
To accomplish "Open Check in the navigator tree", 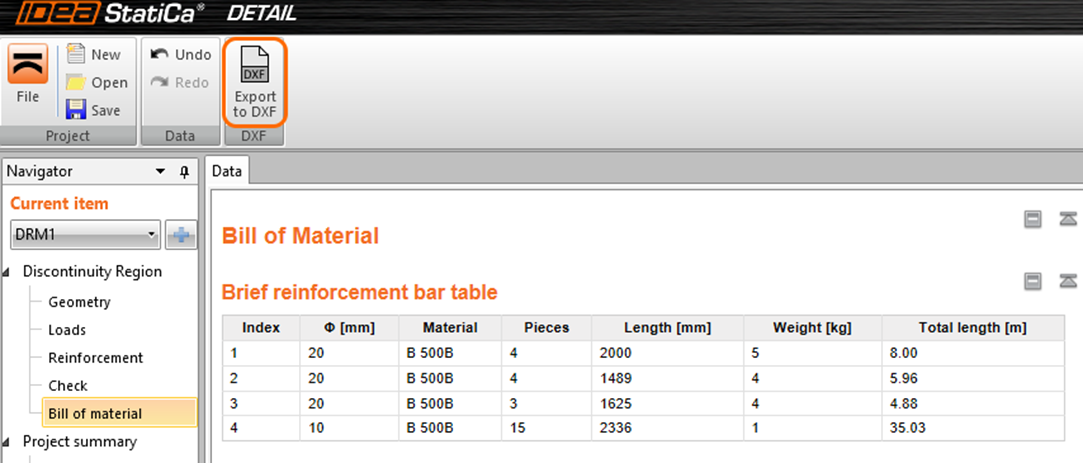I will [x=68, y=386].
